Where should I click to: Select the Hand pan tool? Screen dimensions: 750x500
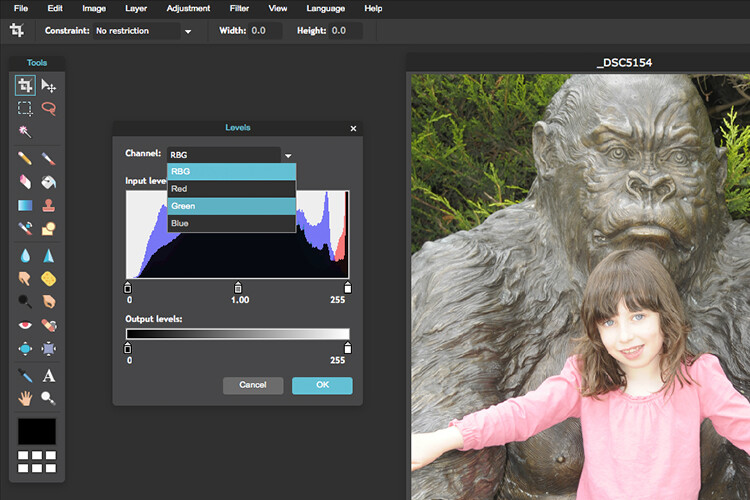[25, 398]
